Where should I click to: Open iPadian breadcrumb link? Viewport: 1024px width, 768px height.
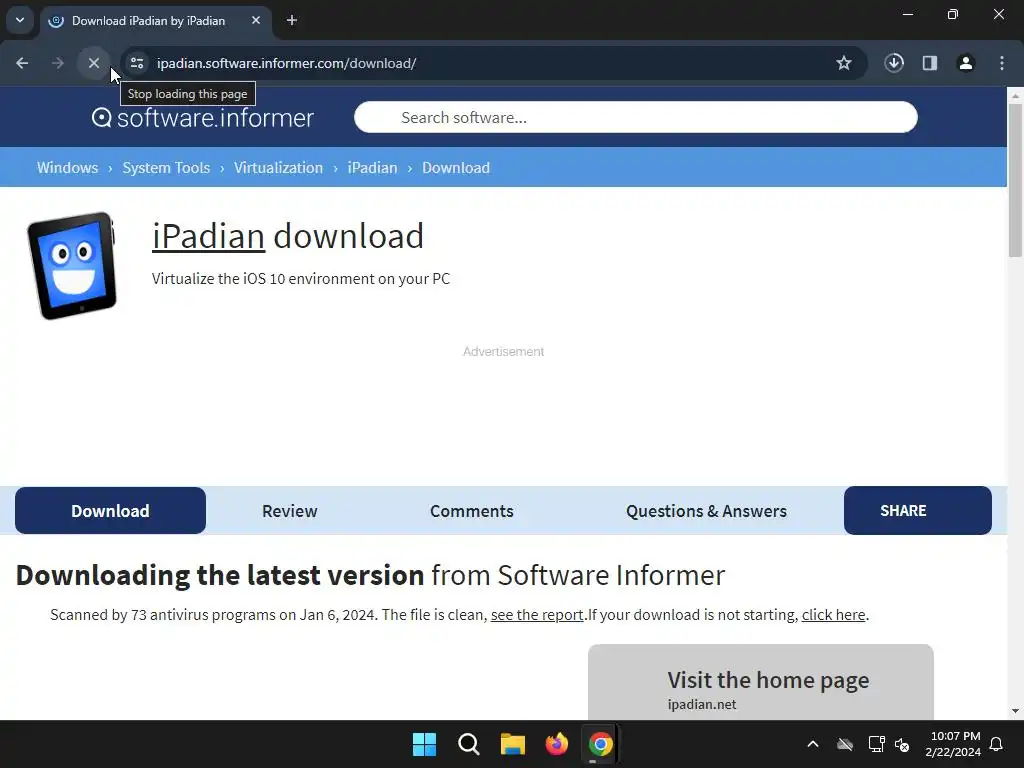[372, 168]
